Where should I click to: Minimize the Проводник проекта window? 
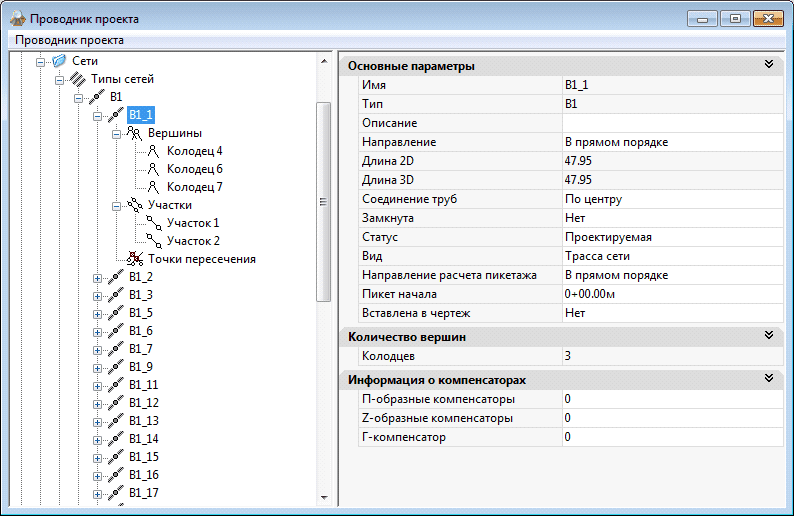(702, 19)
